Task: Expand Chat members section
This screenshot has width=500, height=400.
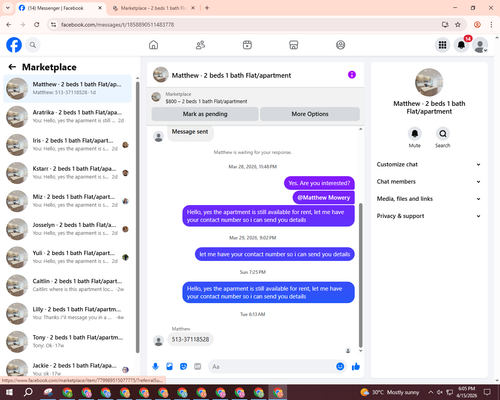Action: [429, 182]
